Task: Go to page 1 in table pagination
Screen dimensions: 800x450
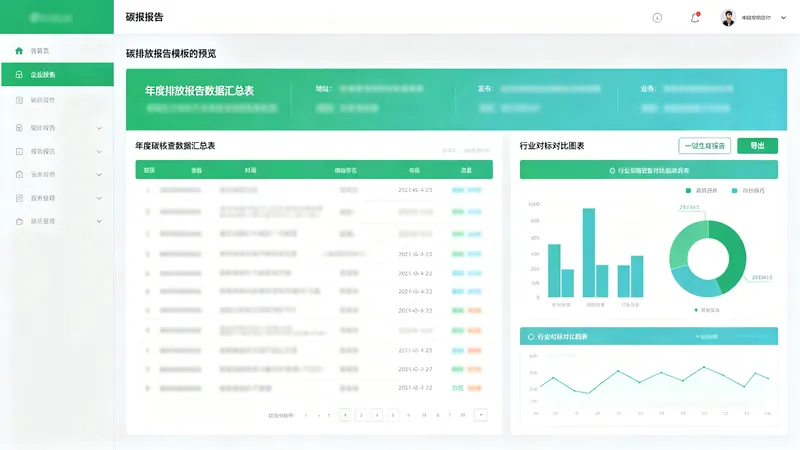Action: coord(345,415)
